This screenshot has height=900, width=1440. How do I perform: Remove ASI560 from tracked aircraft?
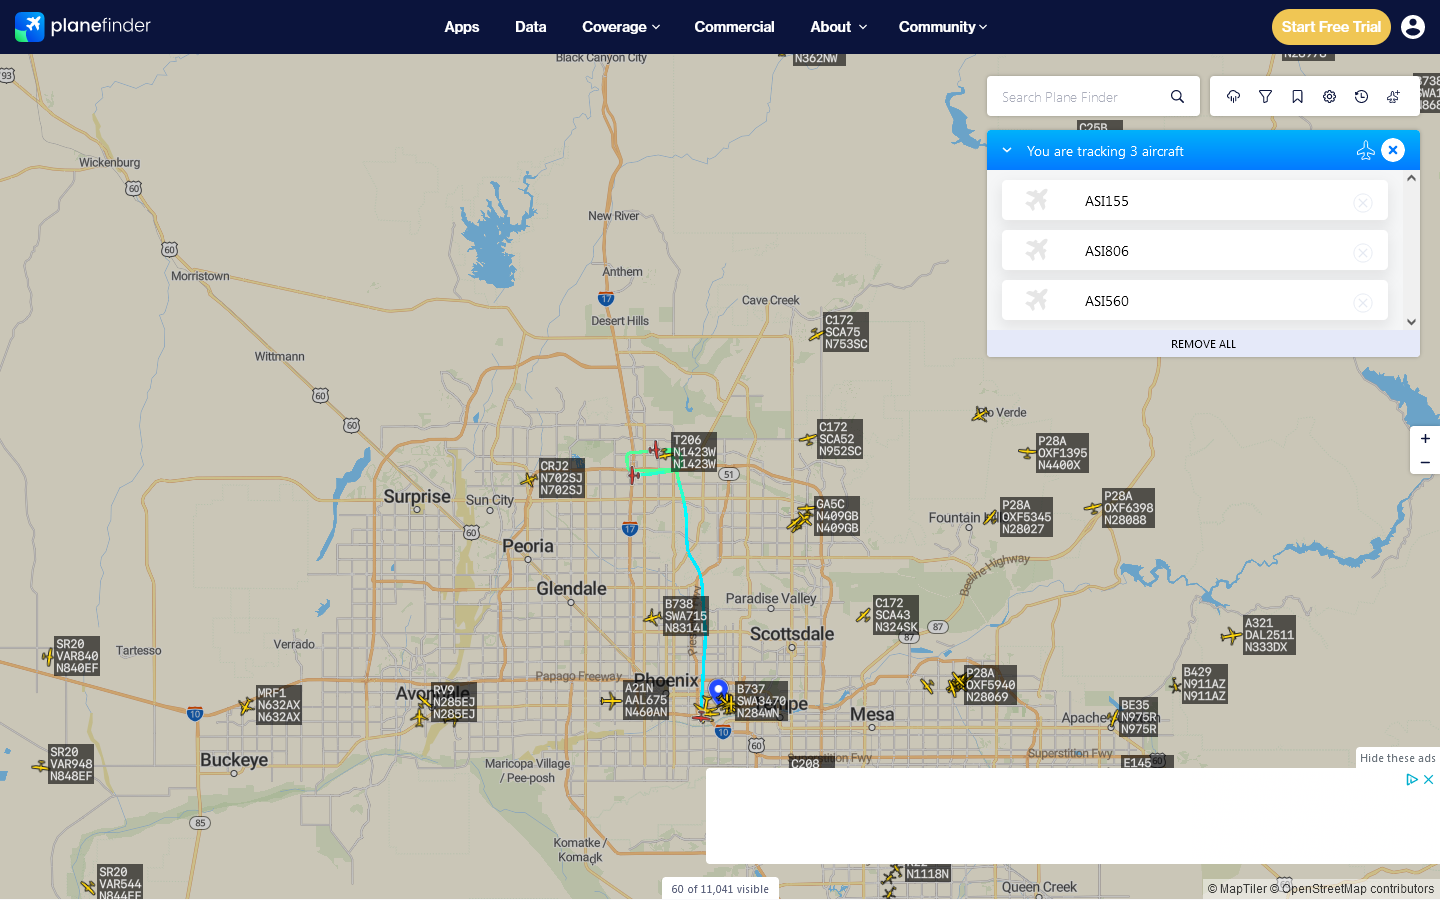click(x=1363, y=302)
